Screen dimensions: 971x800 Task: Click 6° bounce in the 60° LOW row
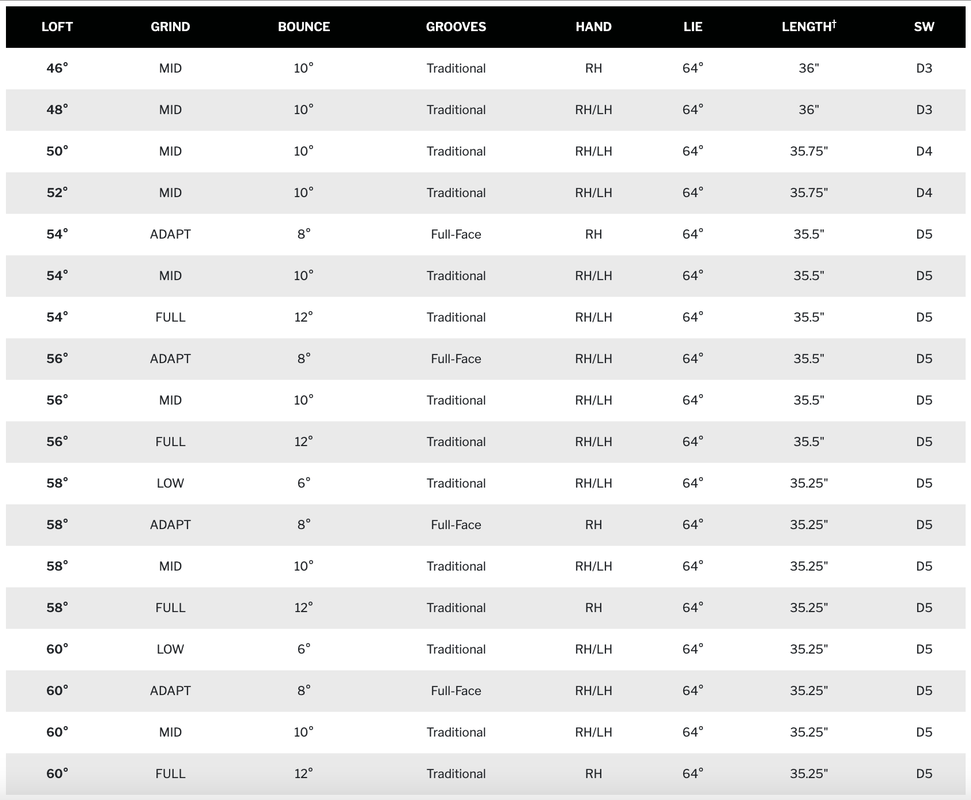(x=303, y=649)
